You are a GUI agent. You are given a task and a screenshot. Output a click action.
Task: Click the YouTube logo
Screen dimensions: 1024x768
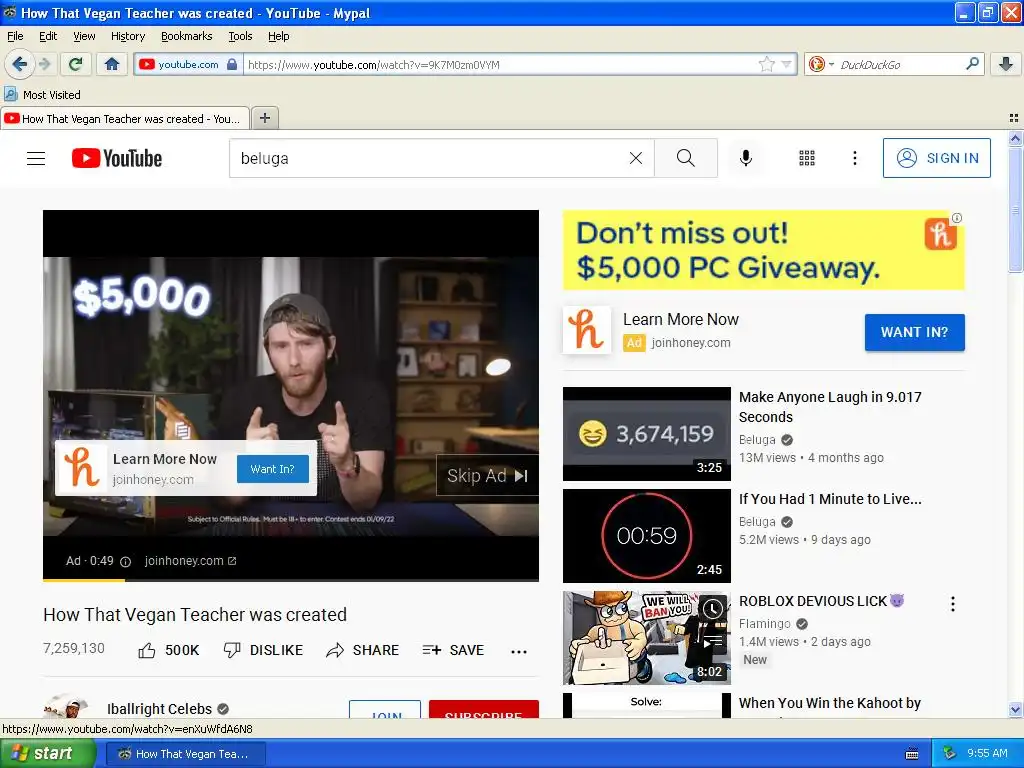(x=117, y=158)
